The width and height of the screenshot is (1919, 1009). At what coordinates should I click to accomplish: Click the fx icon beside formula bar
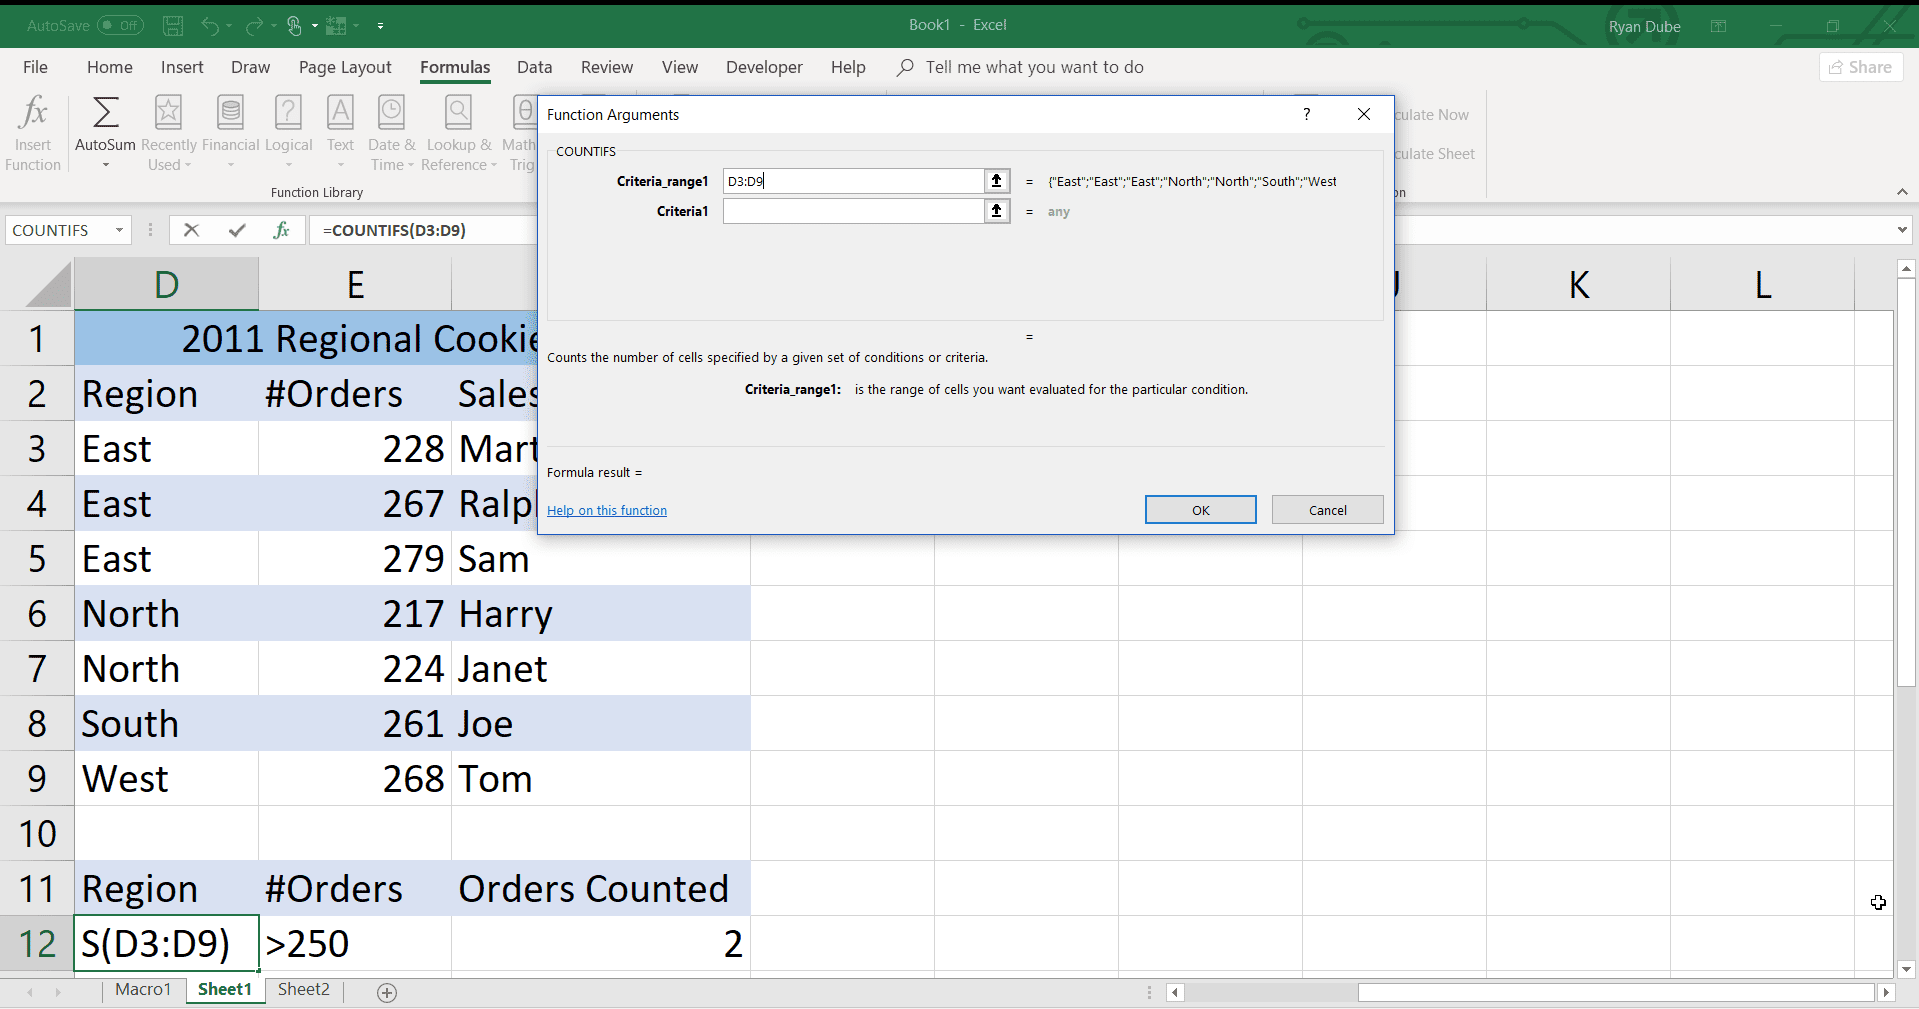[x=282, y=230]
